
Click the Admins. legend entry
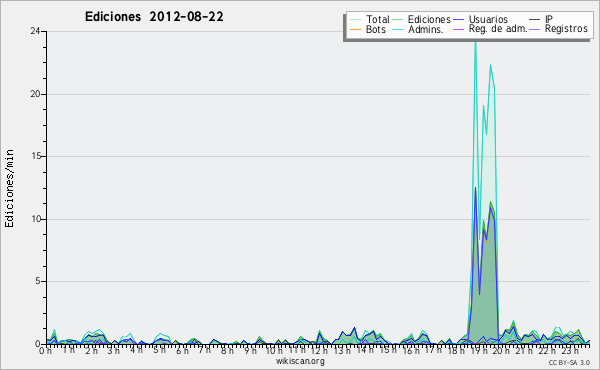tap(418, 29)
